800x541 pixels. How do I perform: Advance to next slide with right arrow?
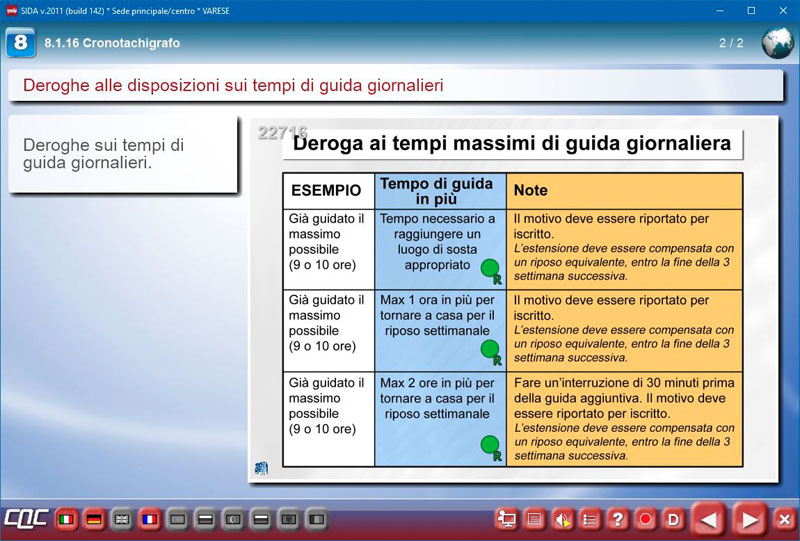click(748, 519)
